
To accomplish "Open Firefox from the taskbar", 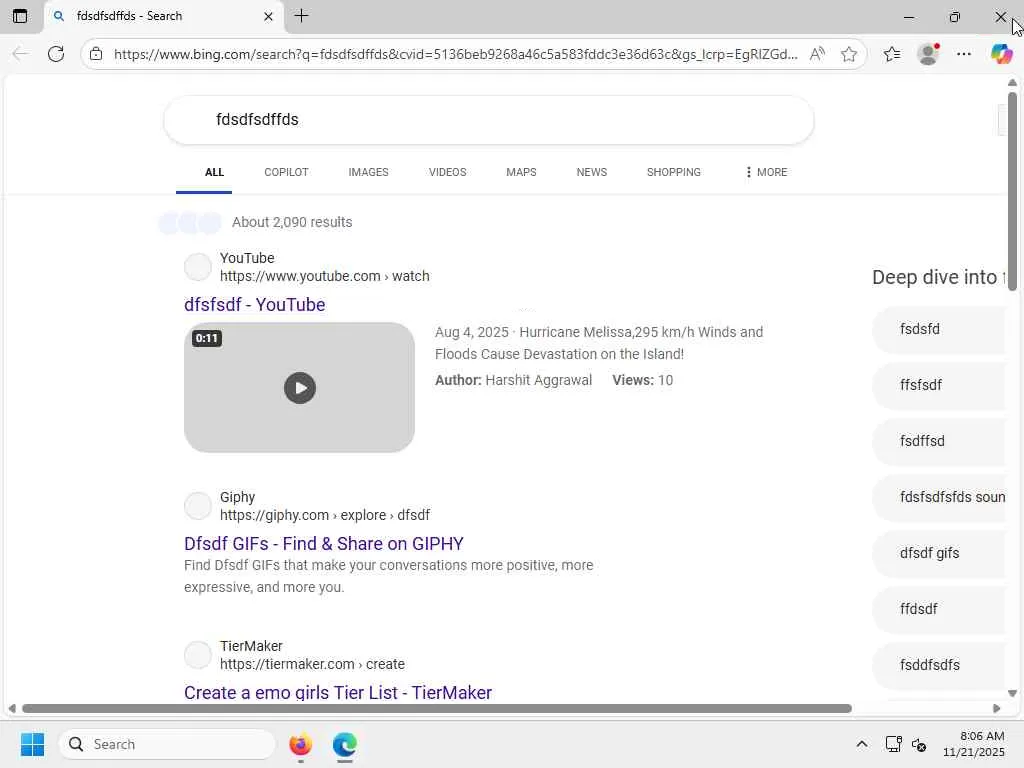I will click(301, 744).
